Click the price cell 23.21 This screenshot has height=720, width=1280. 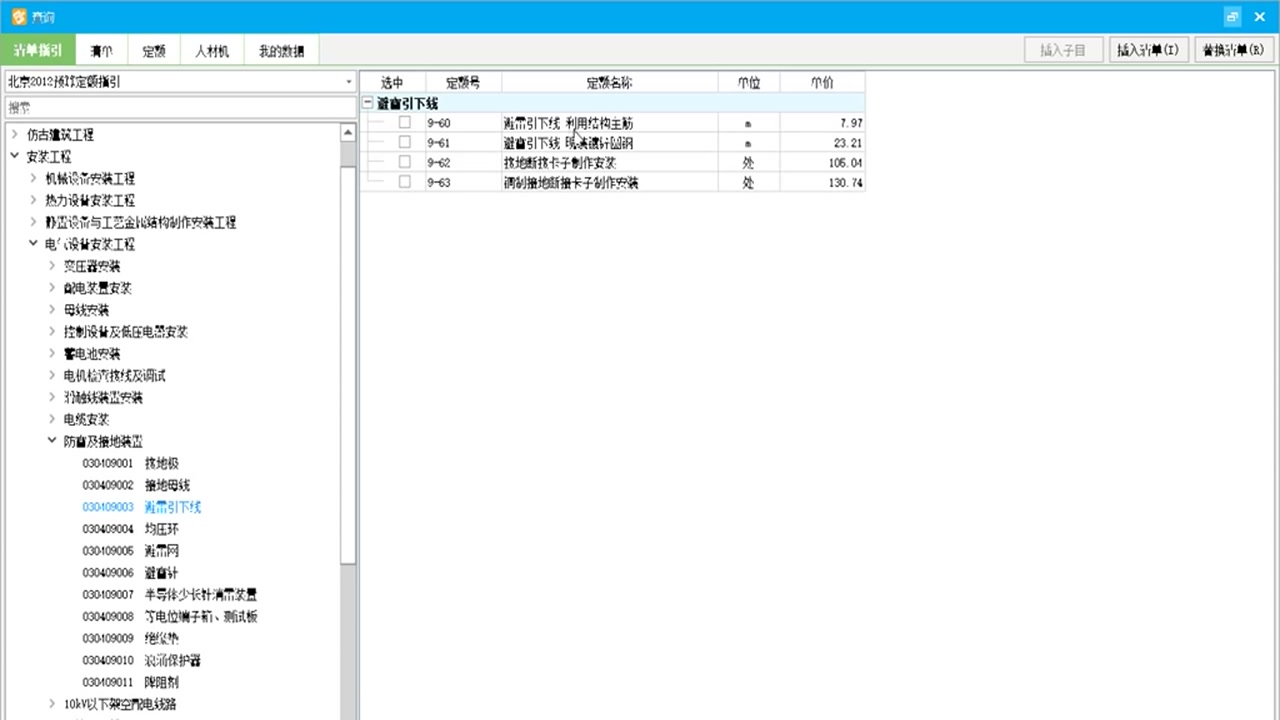point(822,143)
